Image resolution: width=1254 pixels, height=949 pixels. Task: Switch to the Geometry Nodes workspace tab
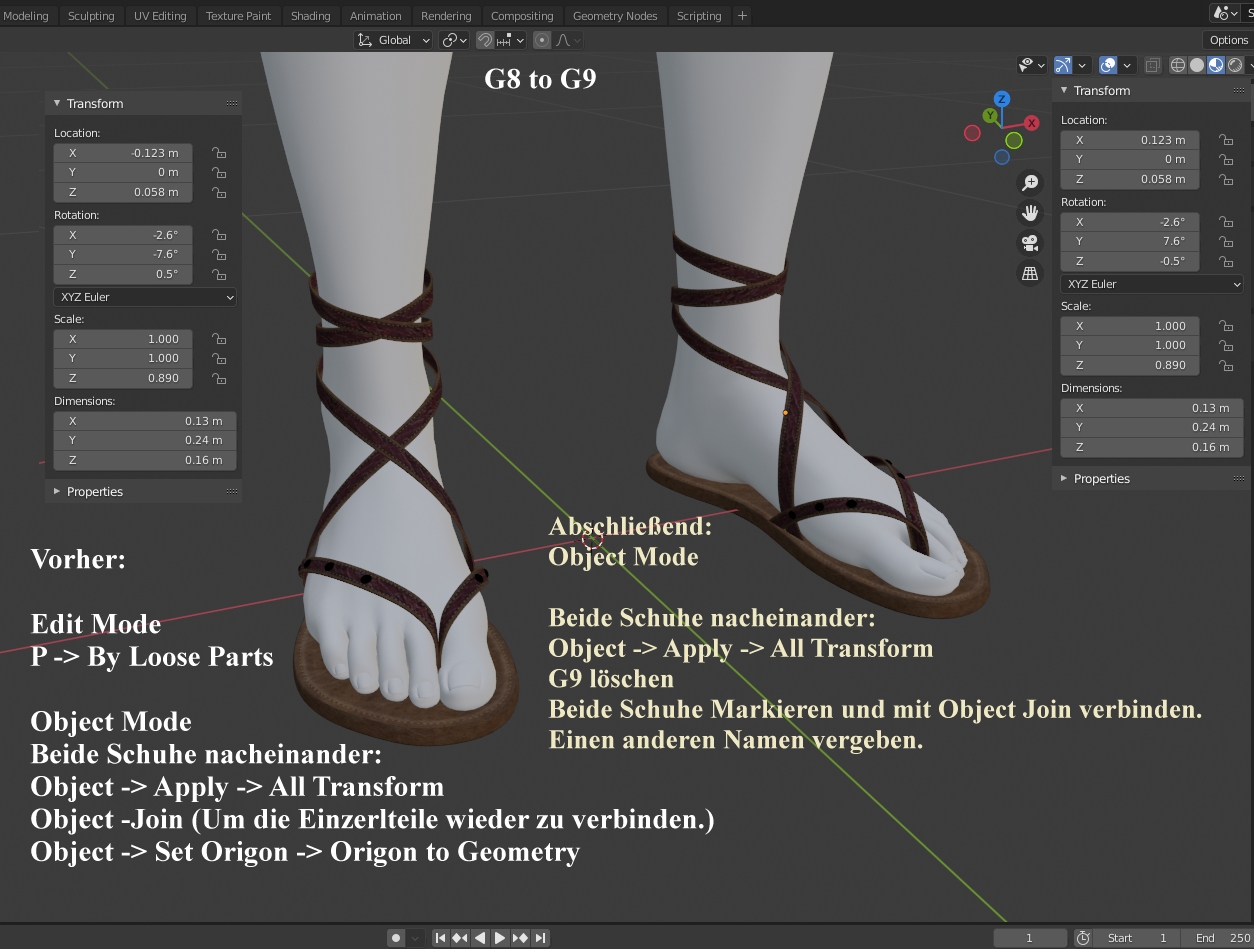pos(615,16)
